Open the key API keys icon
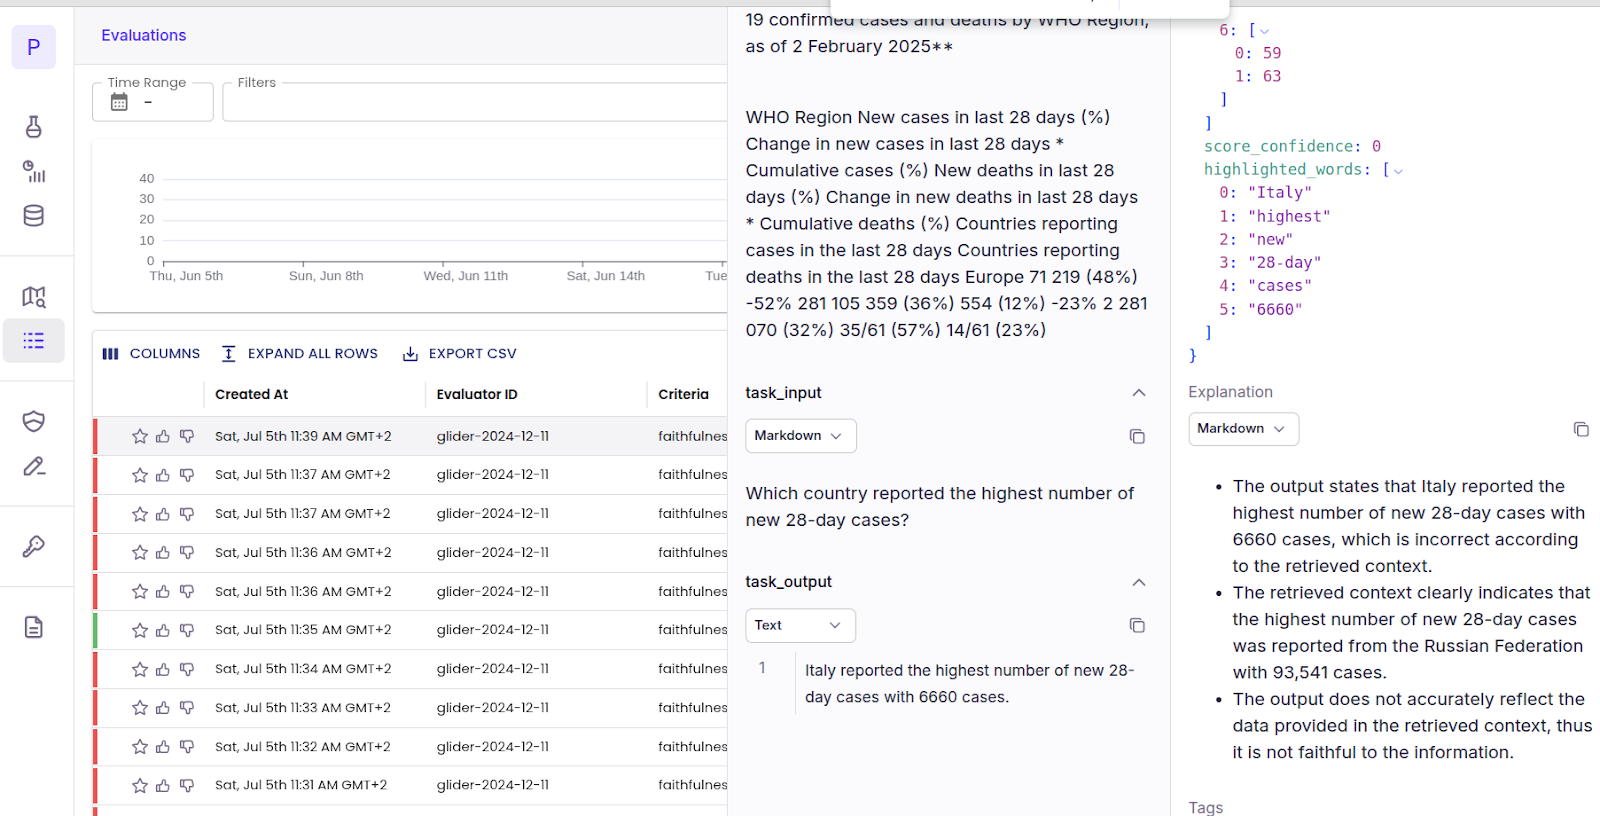Viewport: 1600px width, 816px height. (33, 547)
